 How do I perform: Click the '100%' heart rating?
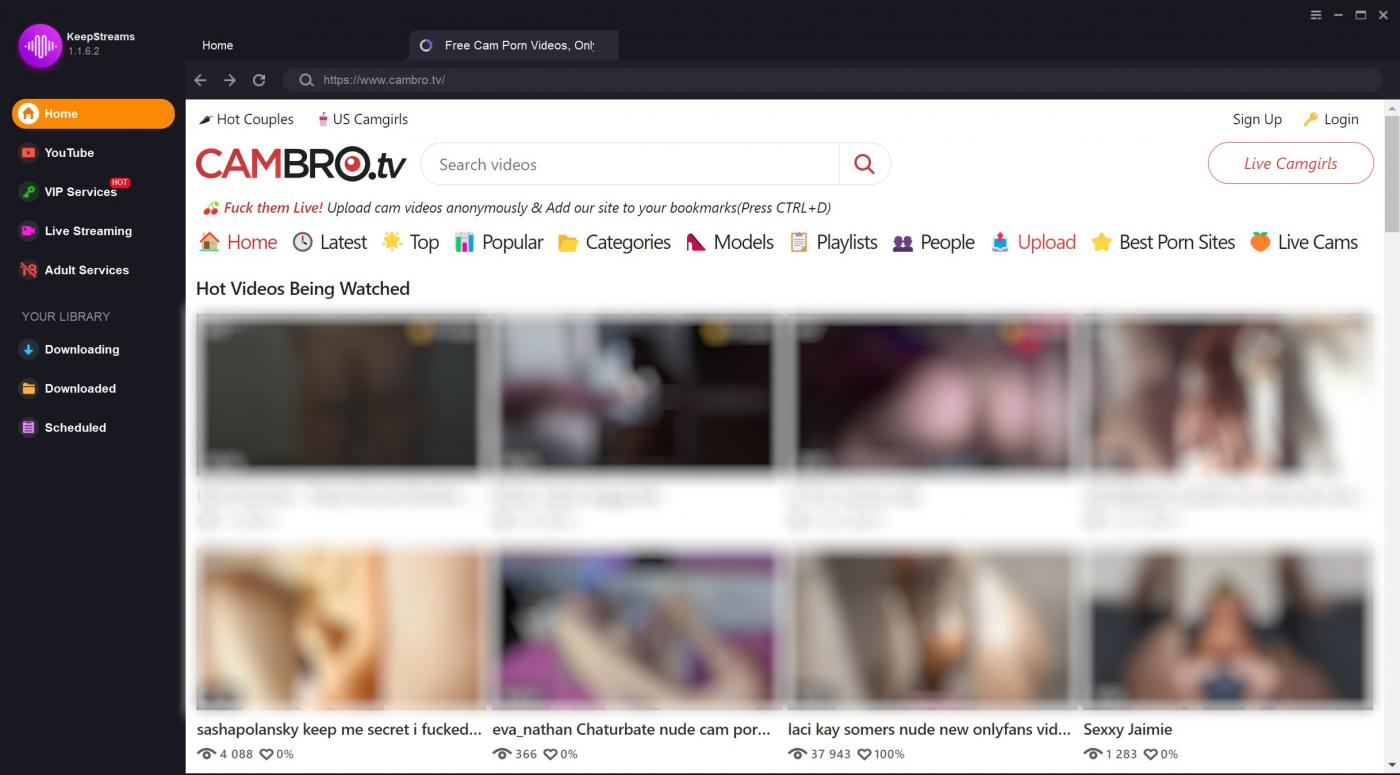point(889,754)
